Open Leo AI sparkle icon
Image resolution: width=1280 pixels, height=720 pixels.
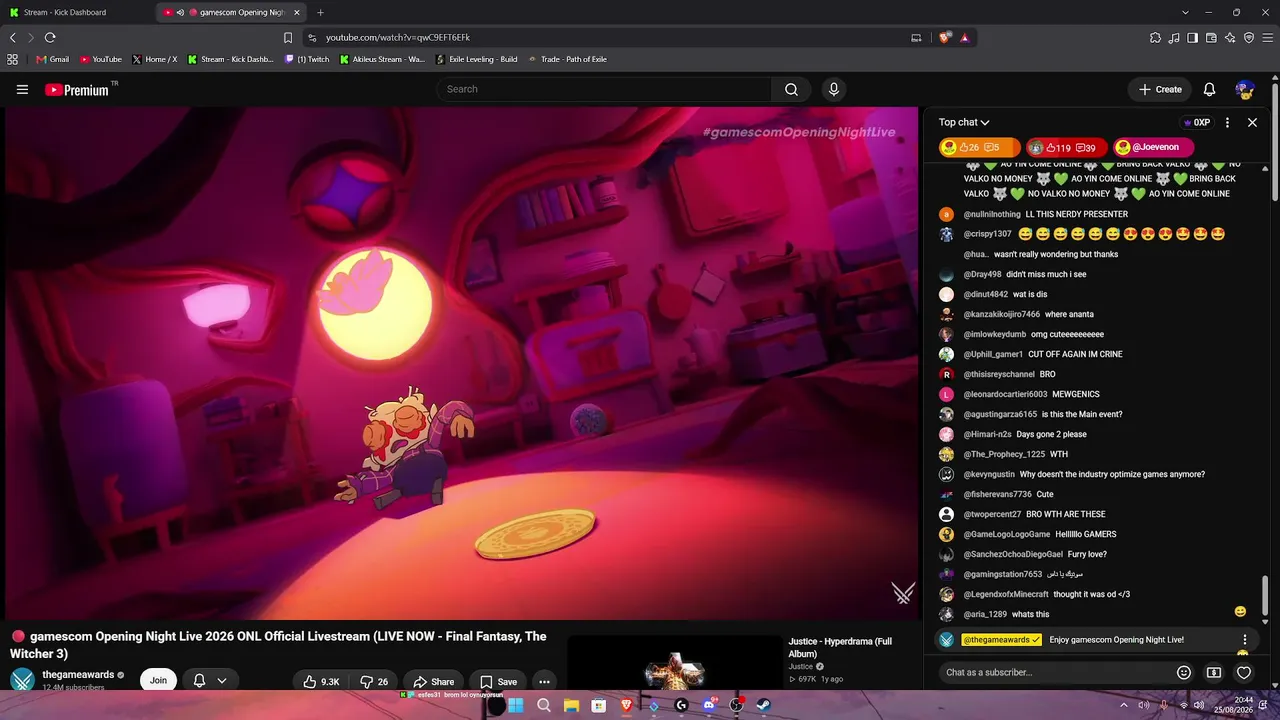tap(1230, 38)
